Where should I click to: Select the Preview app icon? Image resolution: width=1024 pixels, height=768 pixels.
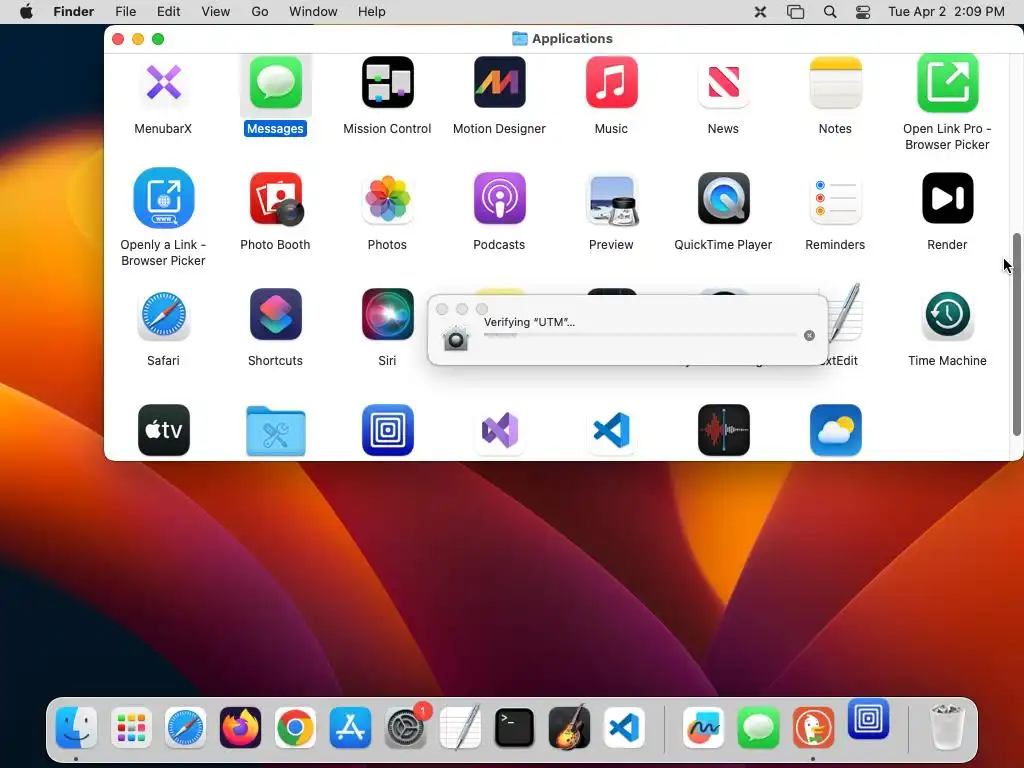click(612, 199)
